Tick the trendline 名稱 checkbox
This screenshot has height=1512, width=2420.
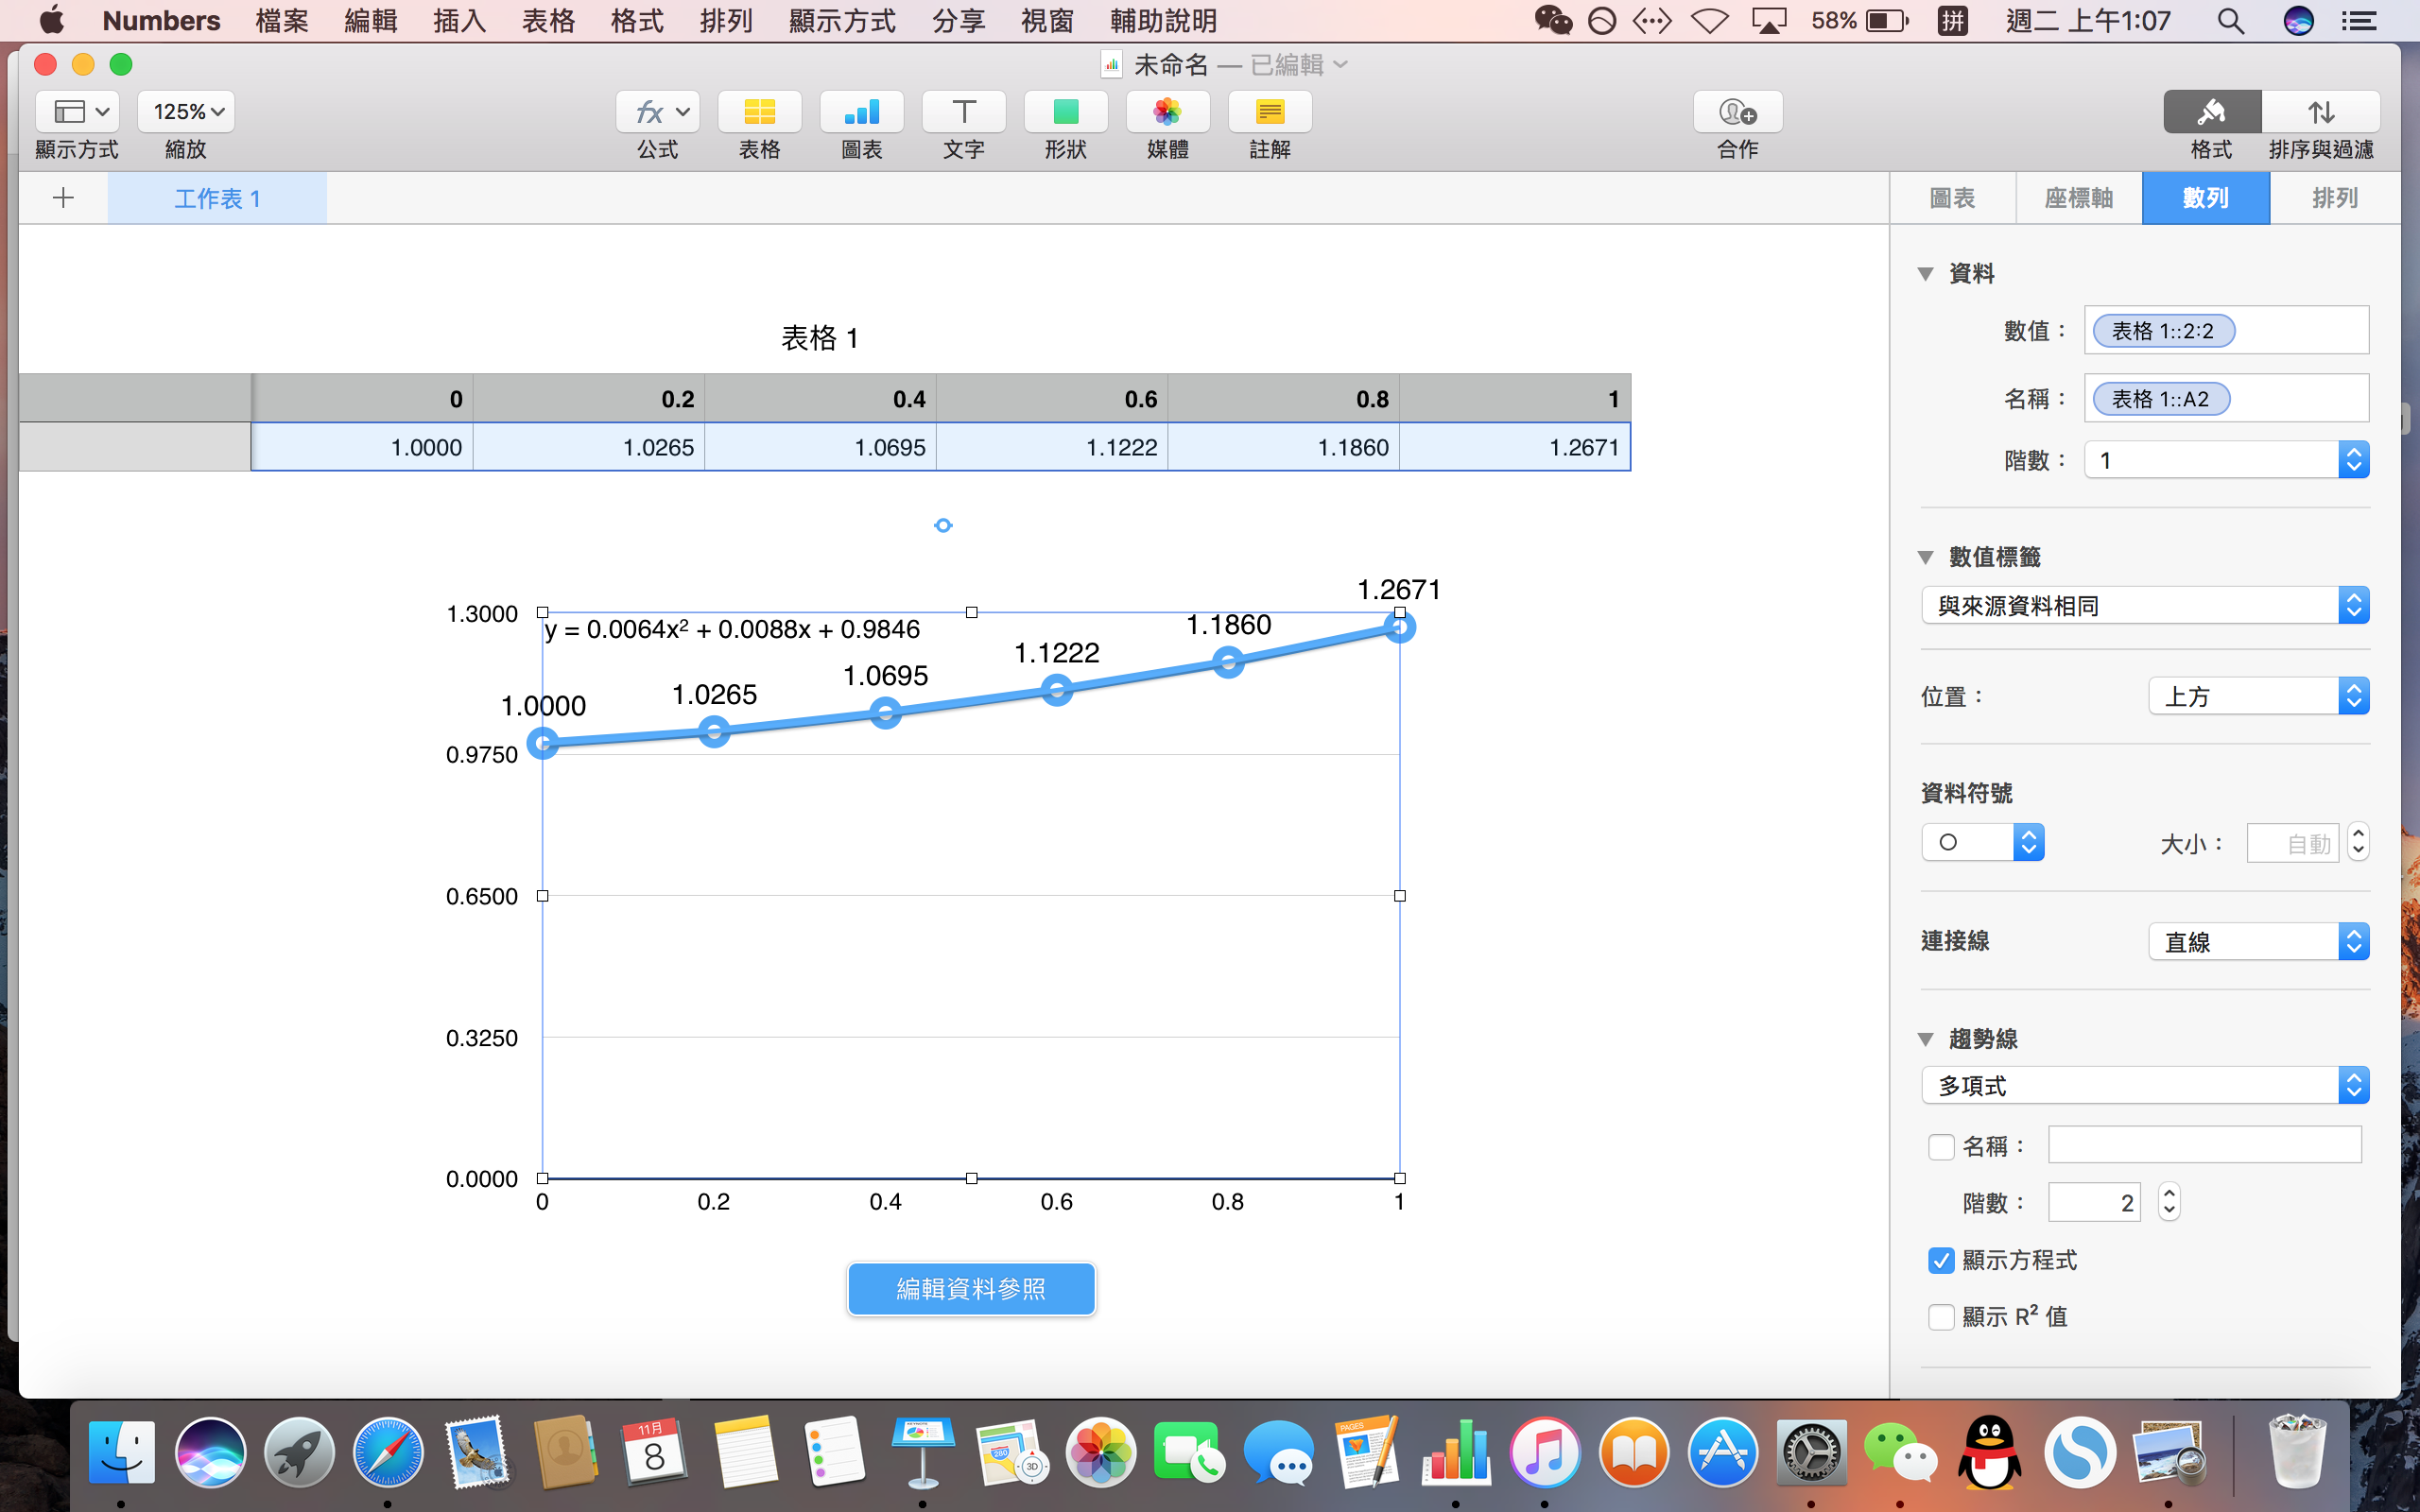1941,1146
